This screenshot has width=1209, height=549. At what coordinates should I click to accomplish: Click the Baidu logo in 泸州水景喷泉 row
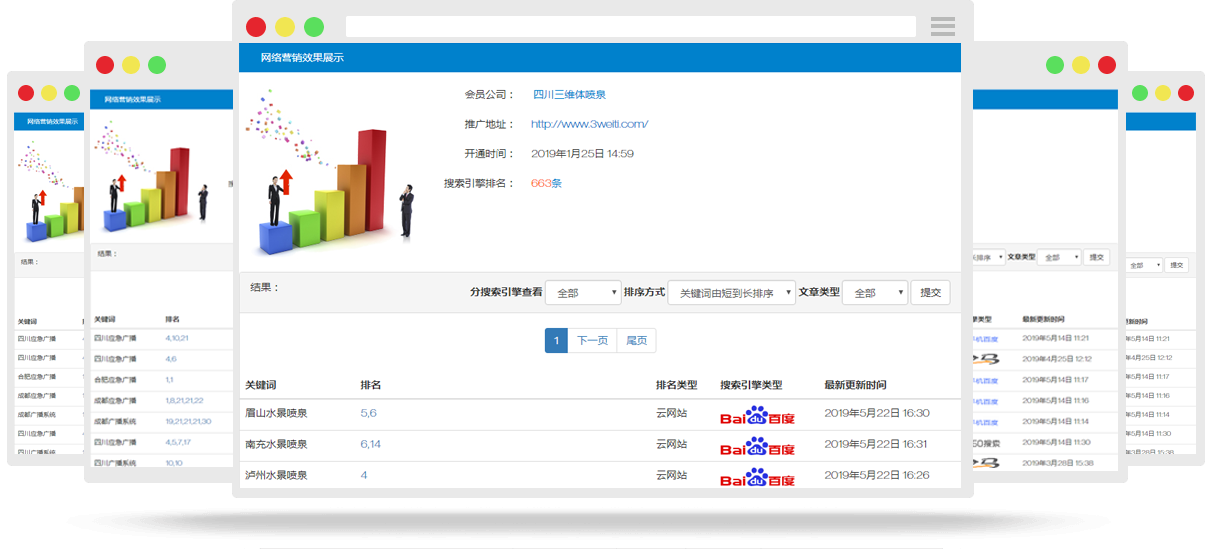point(757,476)
